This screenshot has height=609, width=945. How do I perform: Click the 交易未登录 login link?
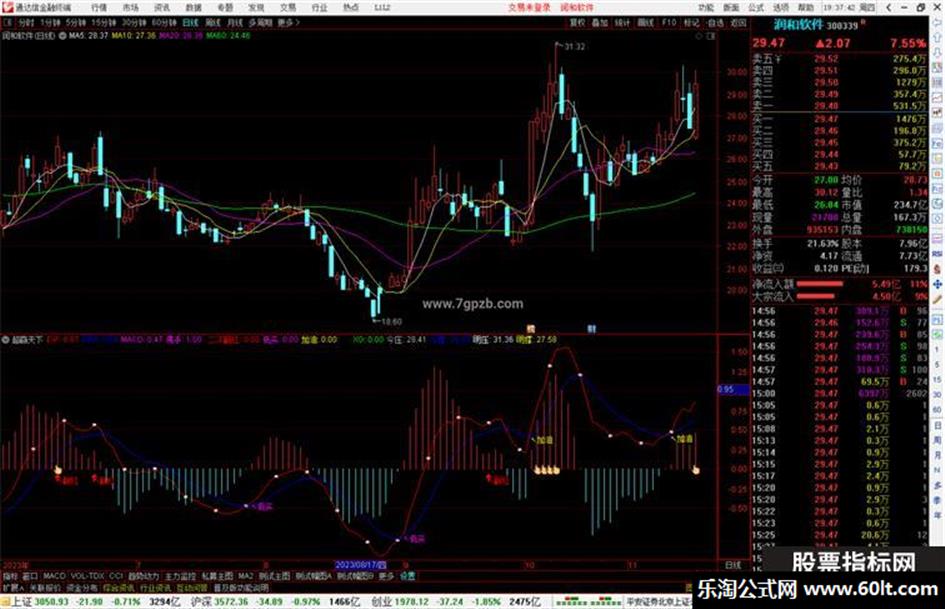point(529,8)
